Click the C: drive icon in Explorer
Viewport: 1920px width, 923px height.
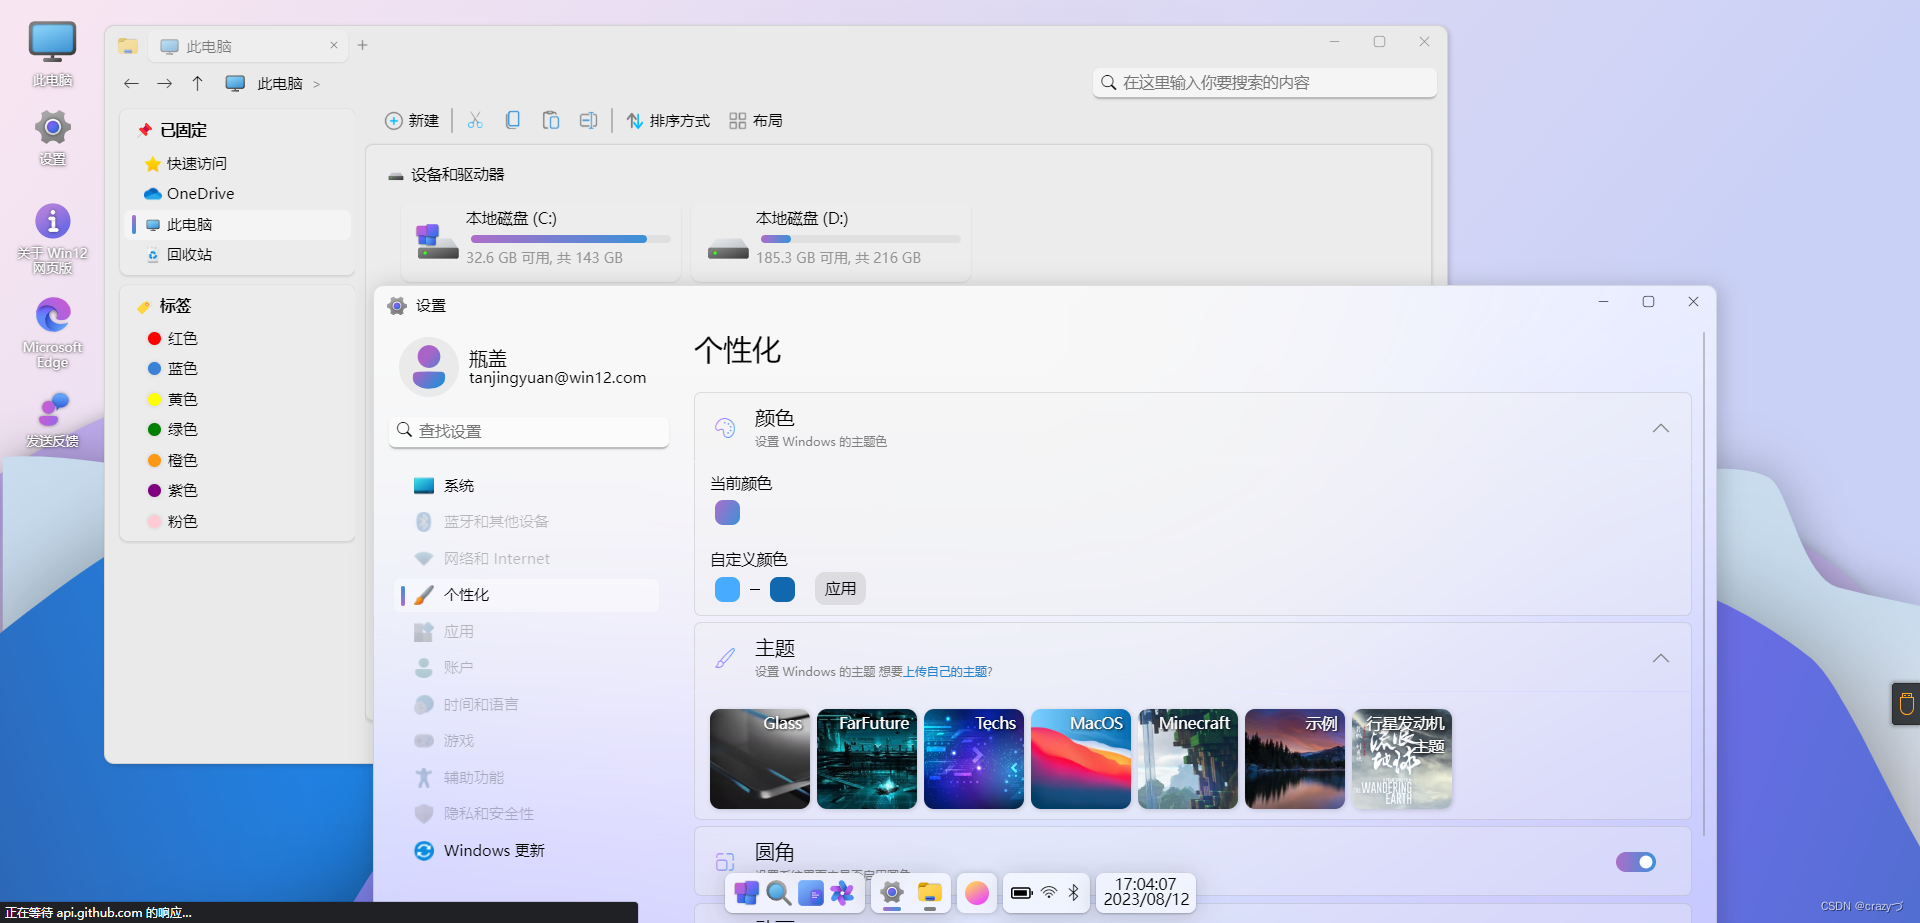pos(437,241)
